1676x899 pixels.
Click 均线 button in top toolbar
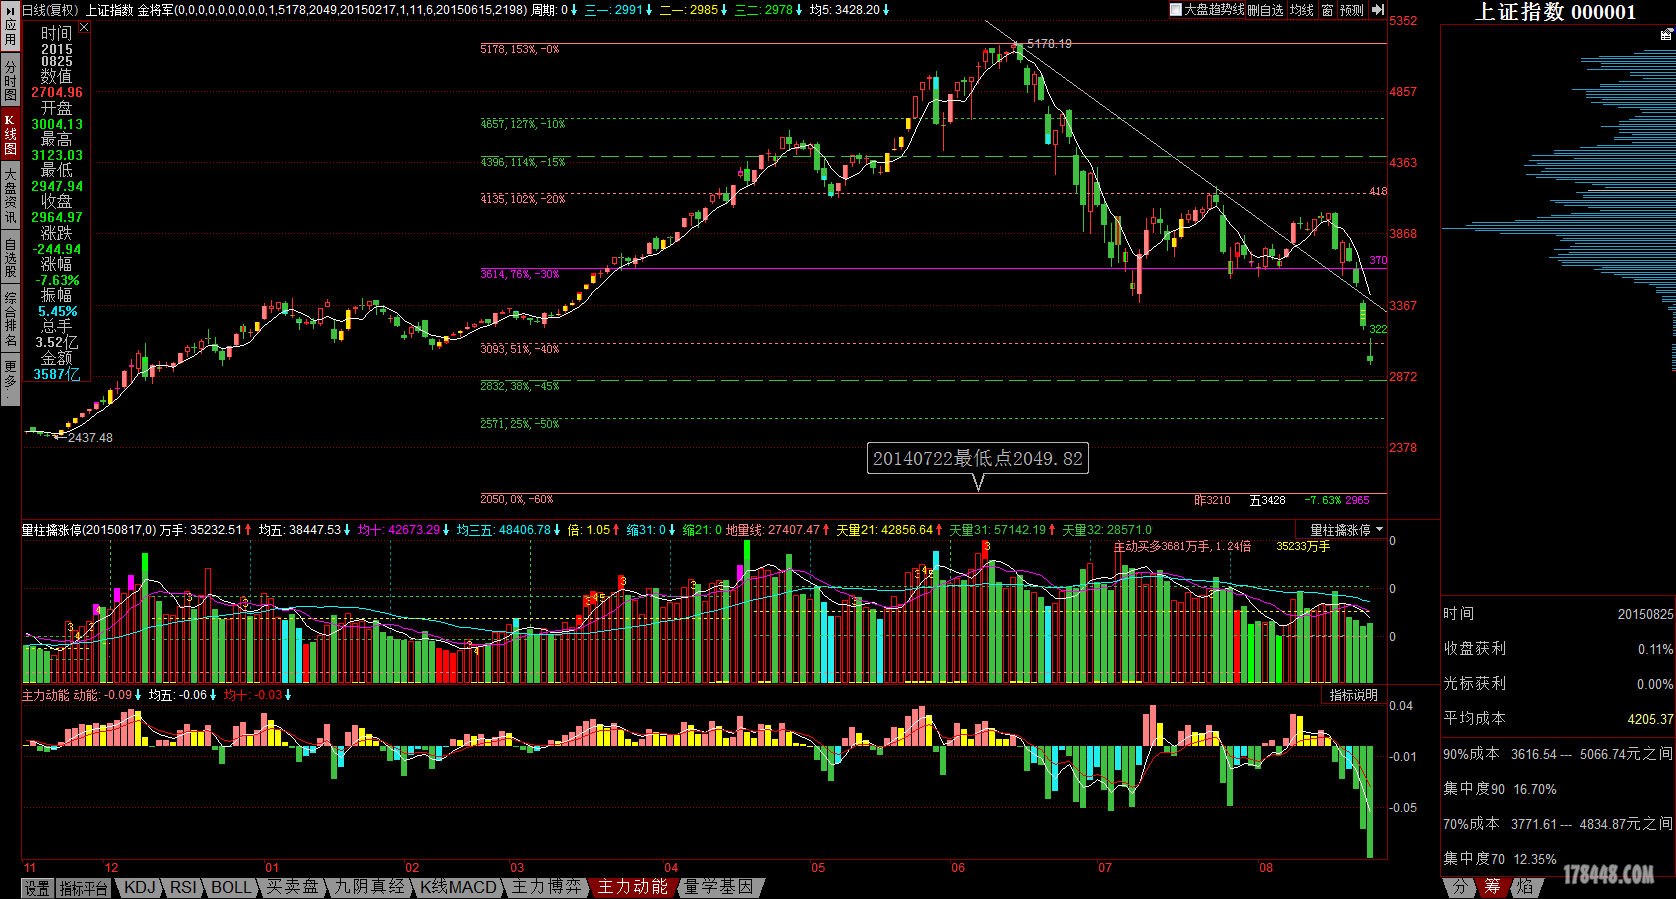click(1301, 9)
